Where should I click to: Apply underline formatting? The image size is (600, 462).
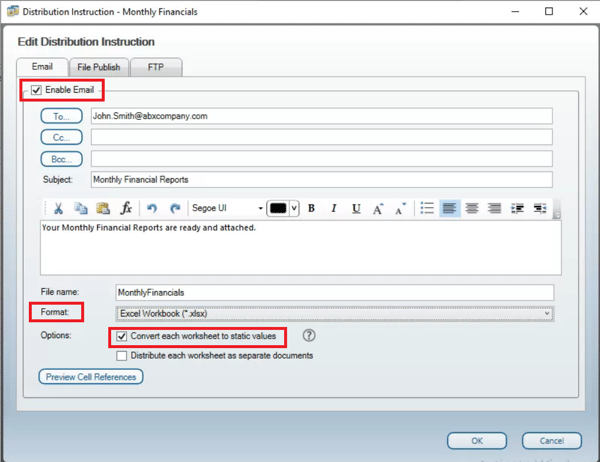[356, 208]
